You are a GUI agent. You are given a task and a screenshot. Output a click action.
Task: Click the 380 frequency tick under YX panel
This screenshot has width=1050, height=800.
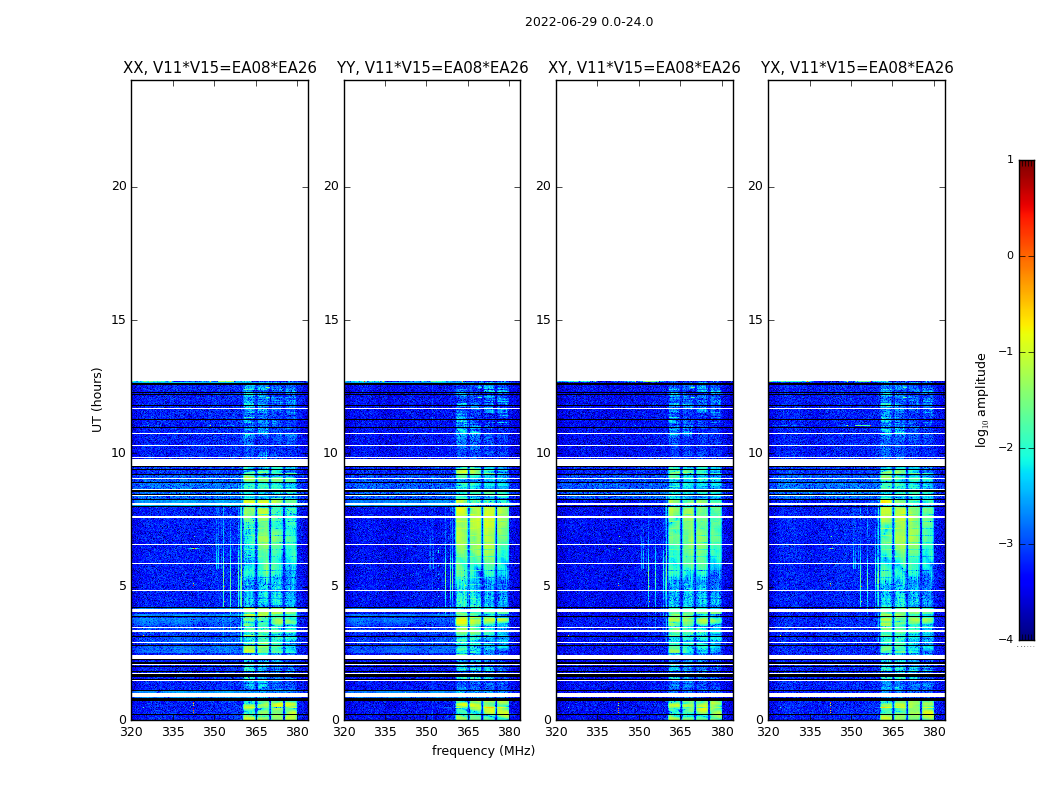pyautogui.click(x=934, y=732)
